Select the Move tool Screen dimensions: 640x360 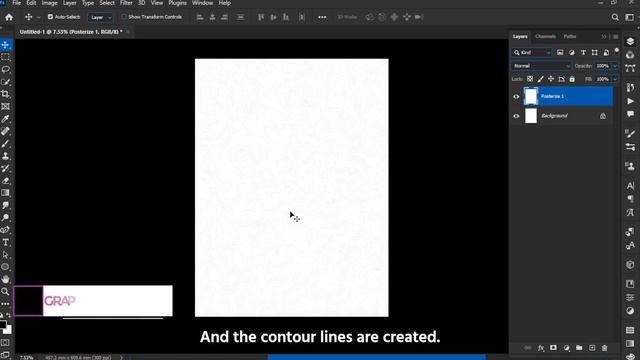tap(5, 44)
